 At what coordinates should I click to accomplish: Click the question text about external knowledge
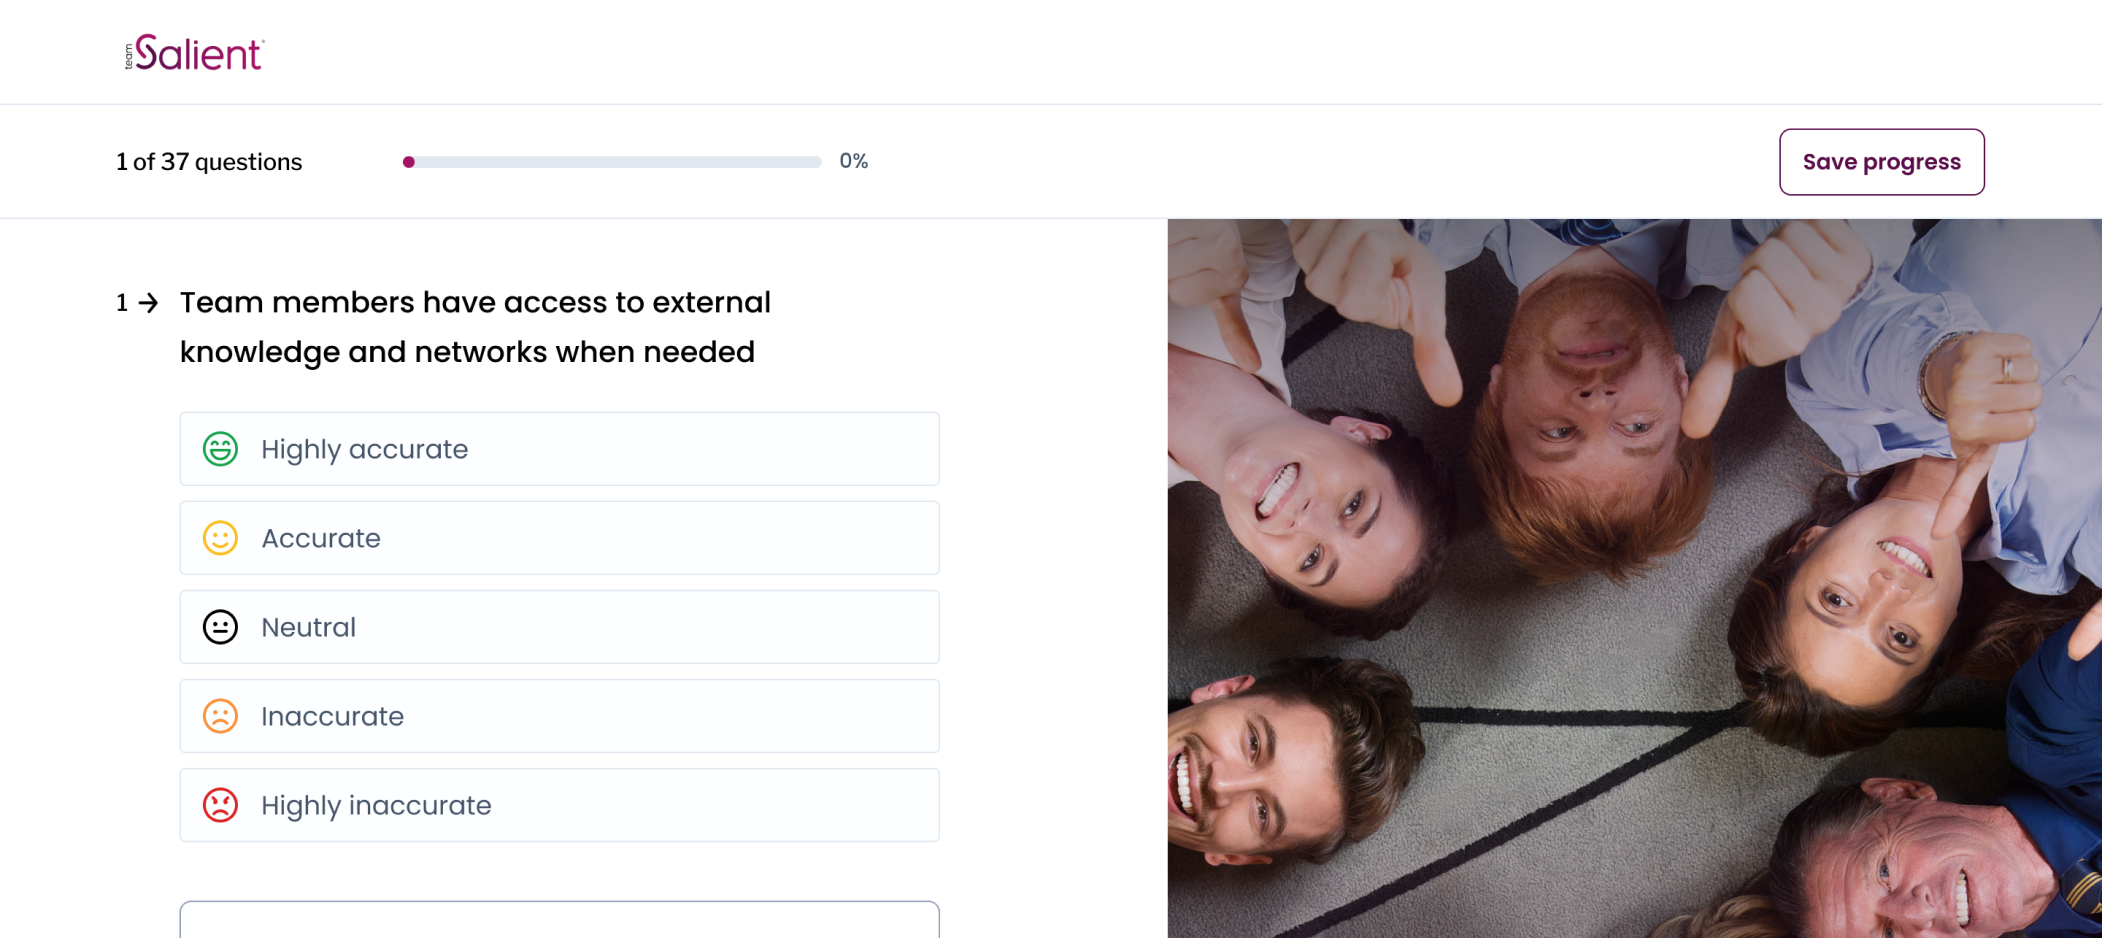(x=475, y=327)
